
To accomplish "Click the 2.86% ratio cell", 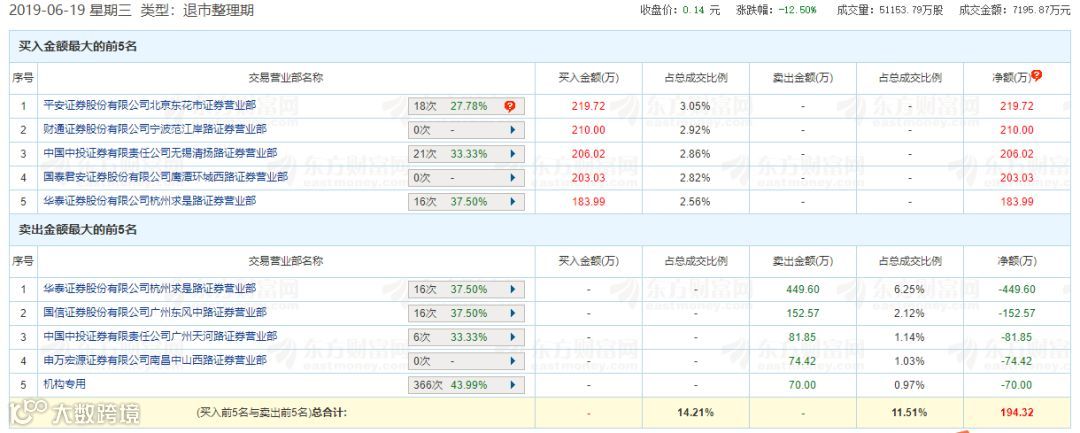I will (696, 154).
